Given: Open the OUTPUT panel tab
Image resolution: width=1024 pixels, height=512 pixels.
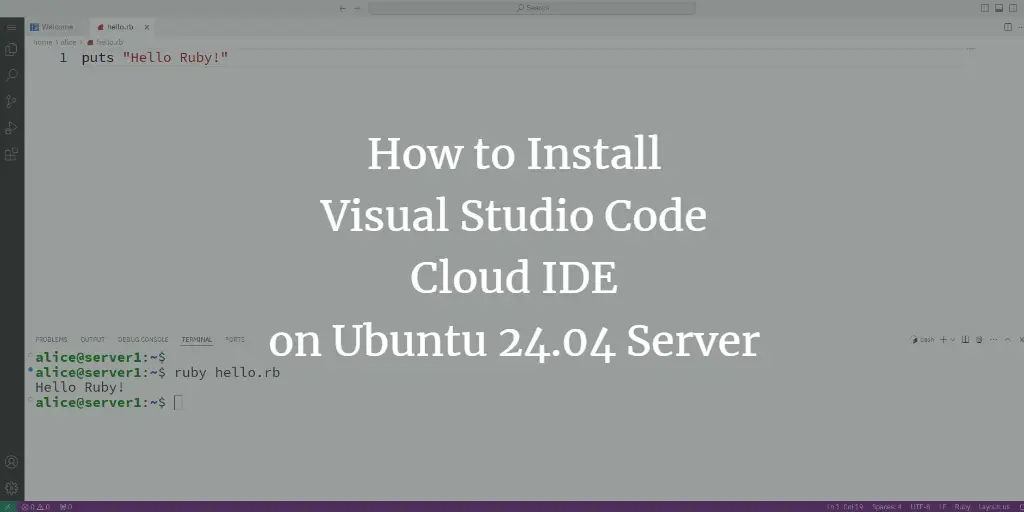Looking at the screenshot, I should 92,340.
